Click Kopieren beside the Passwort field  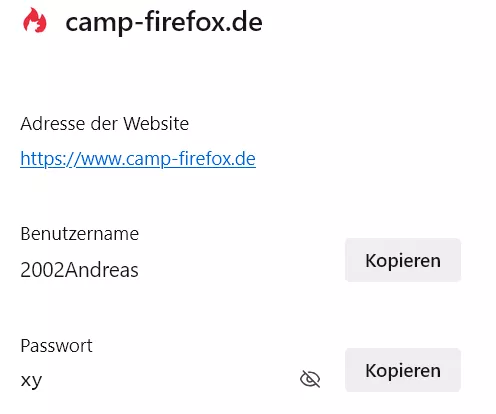tap(403, 370)
